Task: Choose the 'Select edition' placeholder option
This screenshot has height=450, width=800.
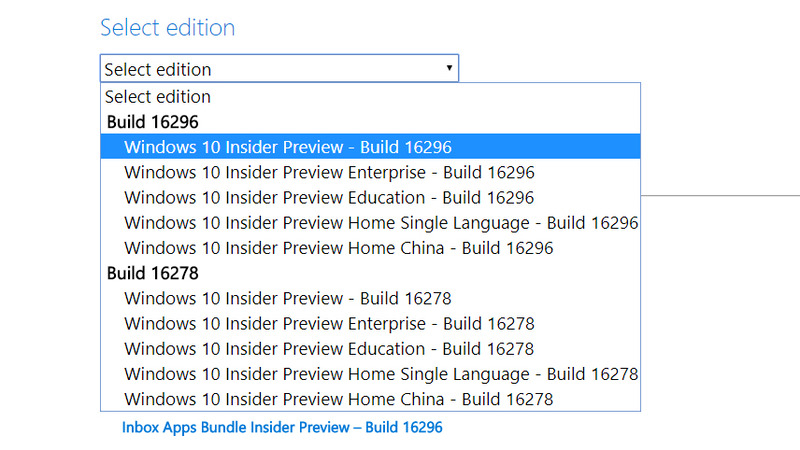Action: click(x=158, y=97)
